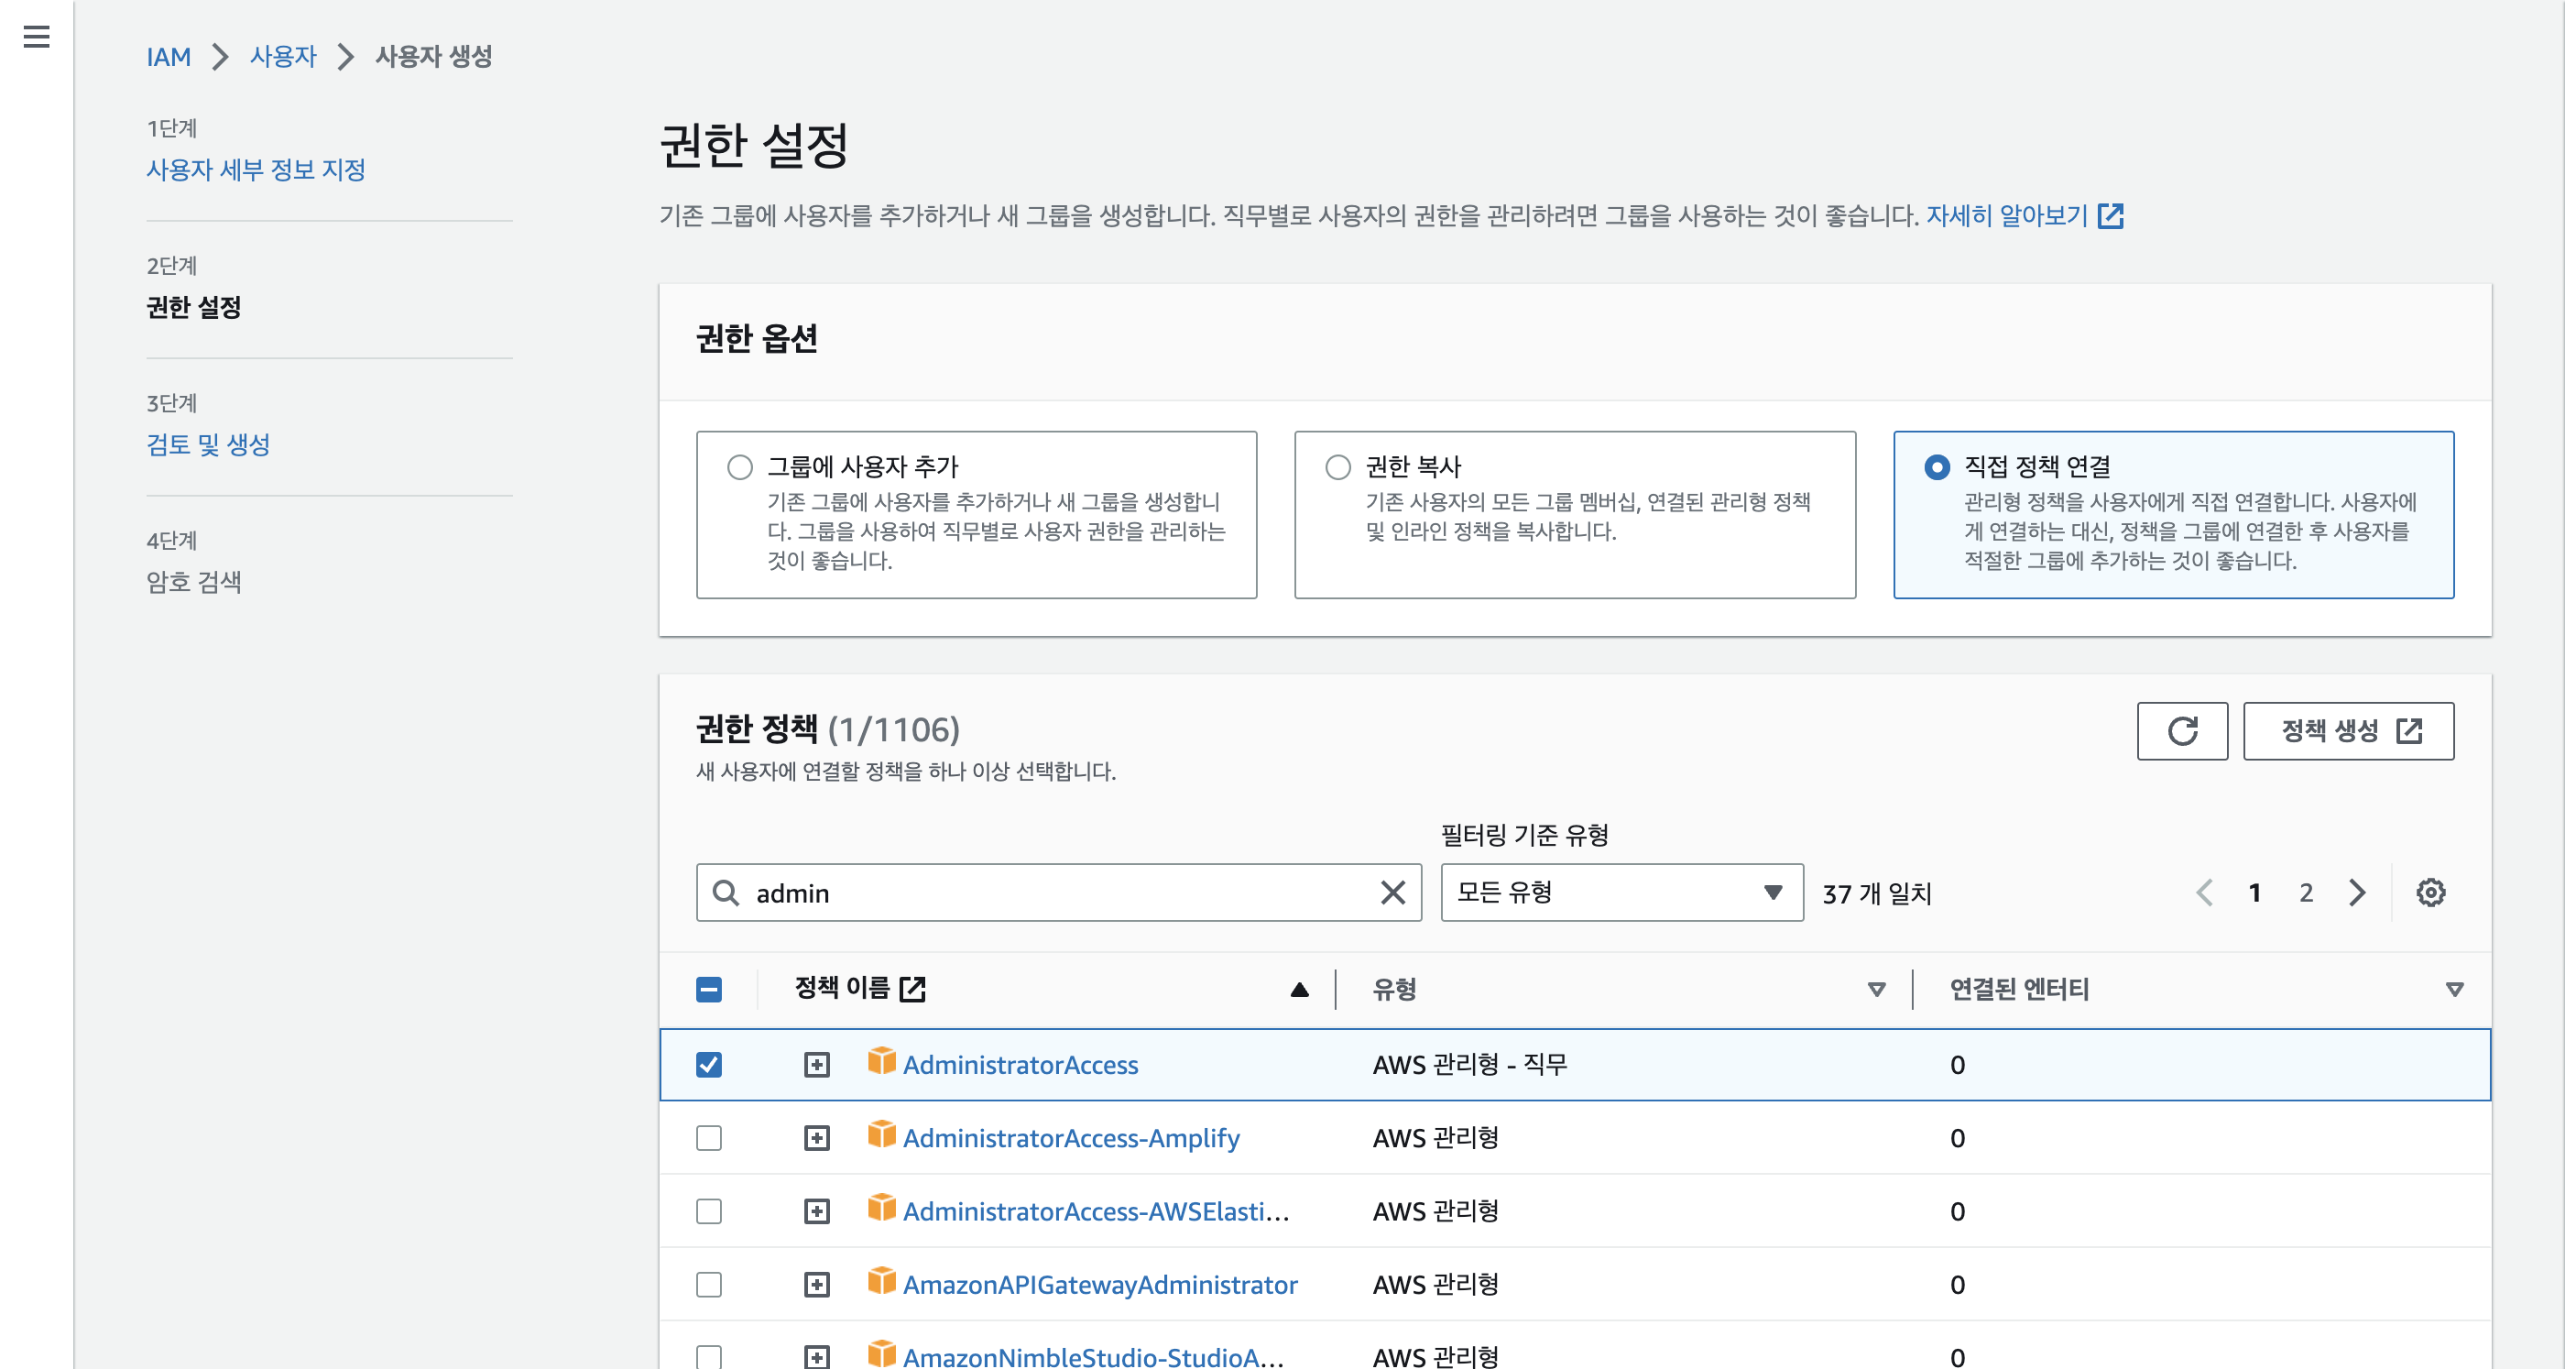Go to page 2 of results
The width and height of the screenshot is (2576, 1369).
point(2305,892)
